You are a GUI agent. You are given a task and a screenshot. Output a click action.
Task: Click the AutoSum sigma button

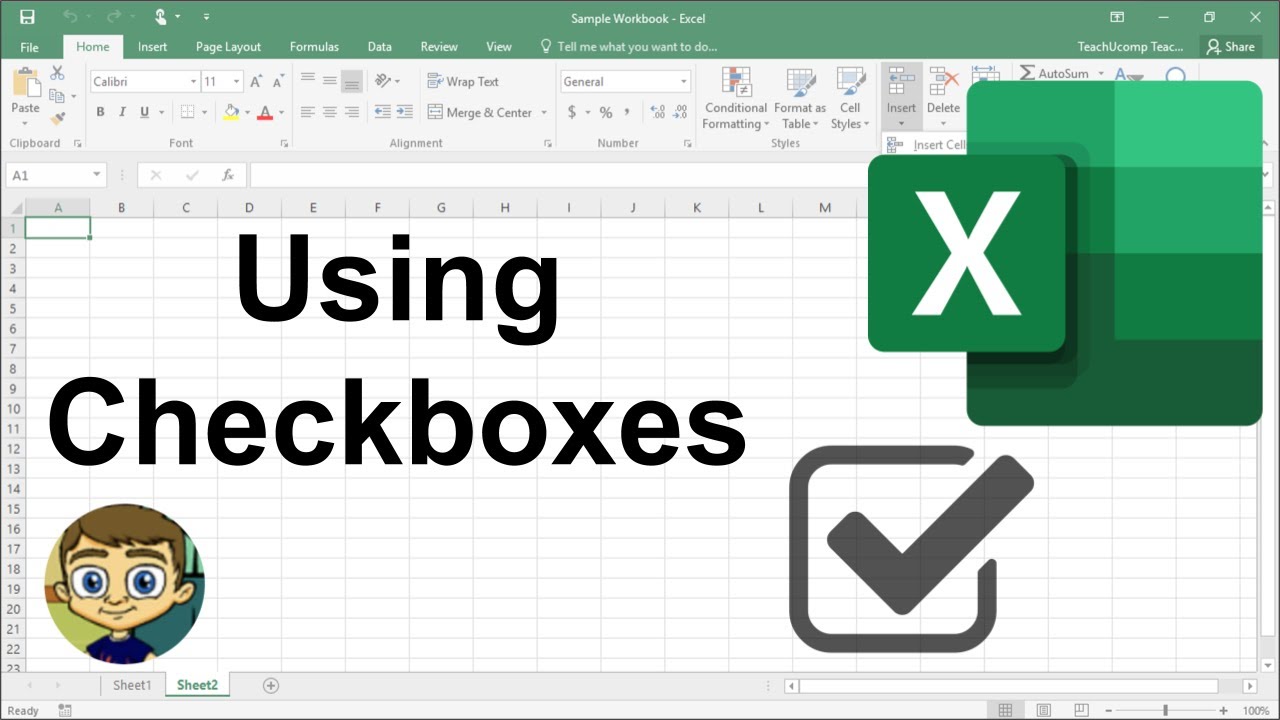pyautogui.click(x=1054, y=73)
